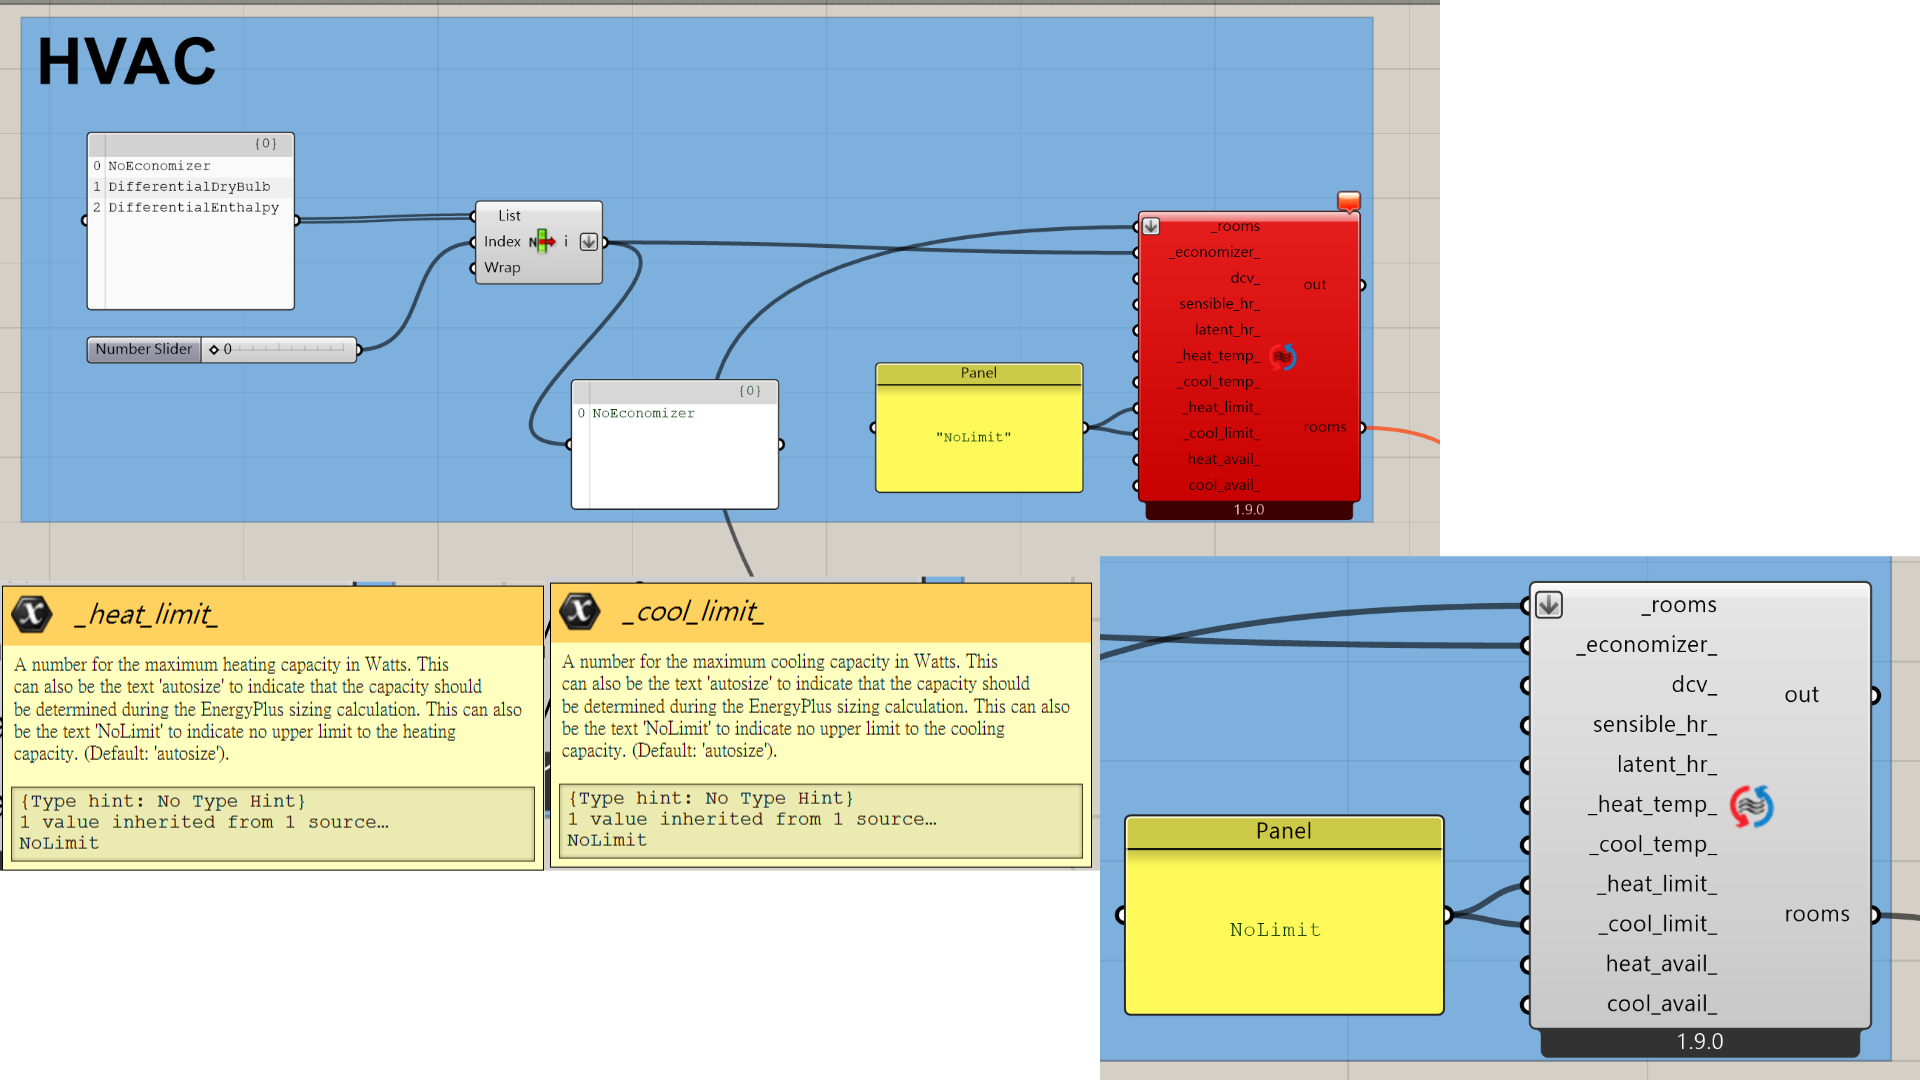The image size is (1920, 1080).
Task: Click the version 1.9.0 bar on red component
Action: (x=1248, y=510)
